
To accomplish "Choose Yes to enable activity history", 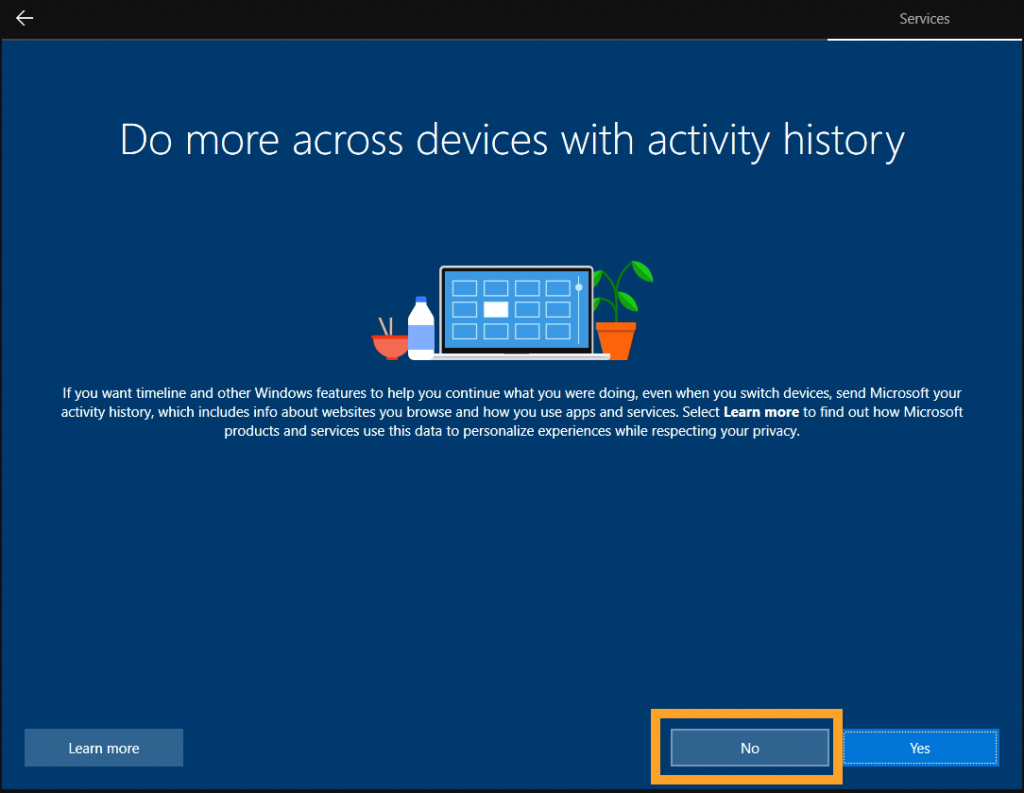I will point(920,748).
